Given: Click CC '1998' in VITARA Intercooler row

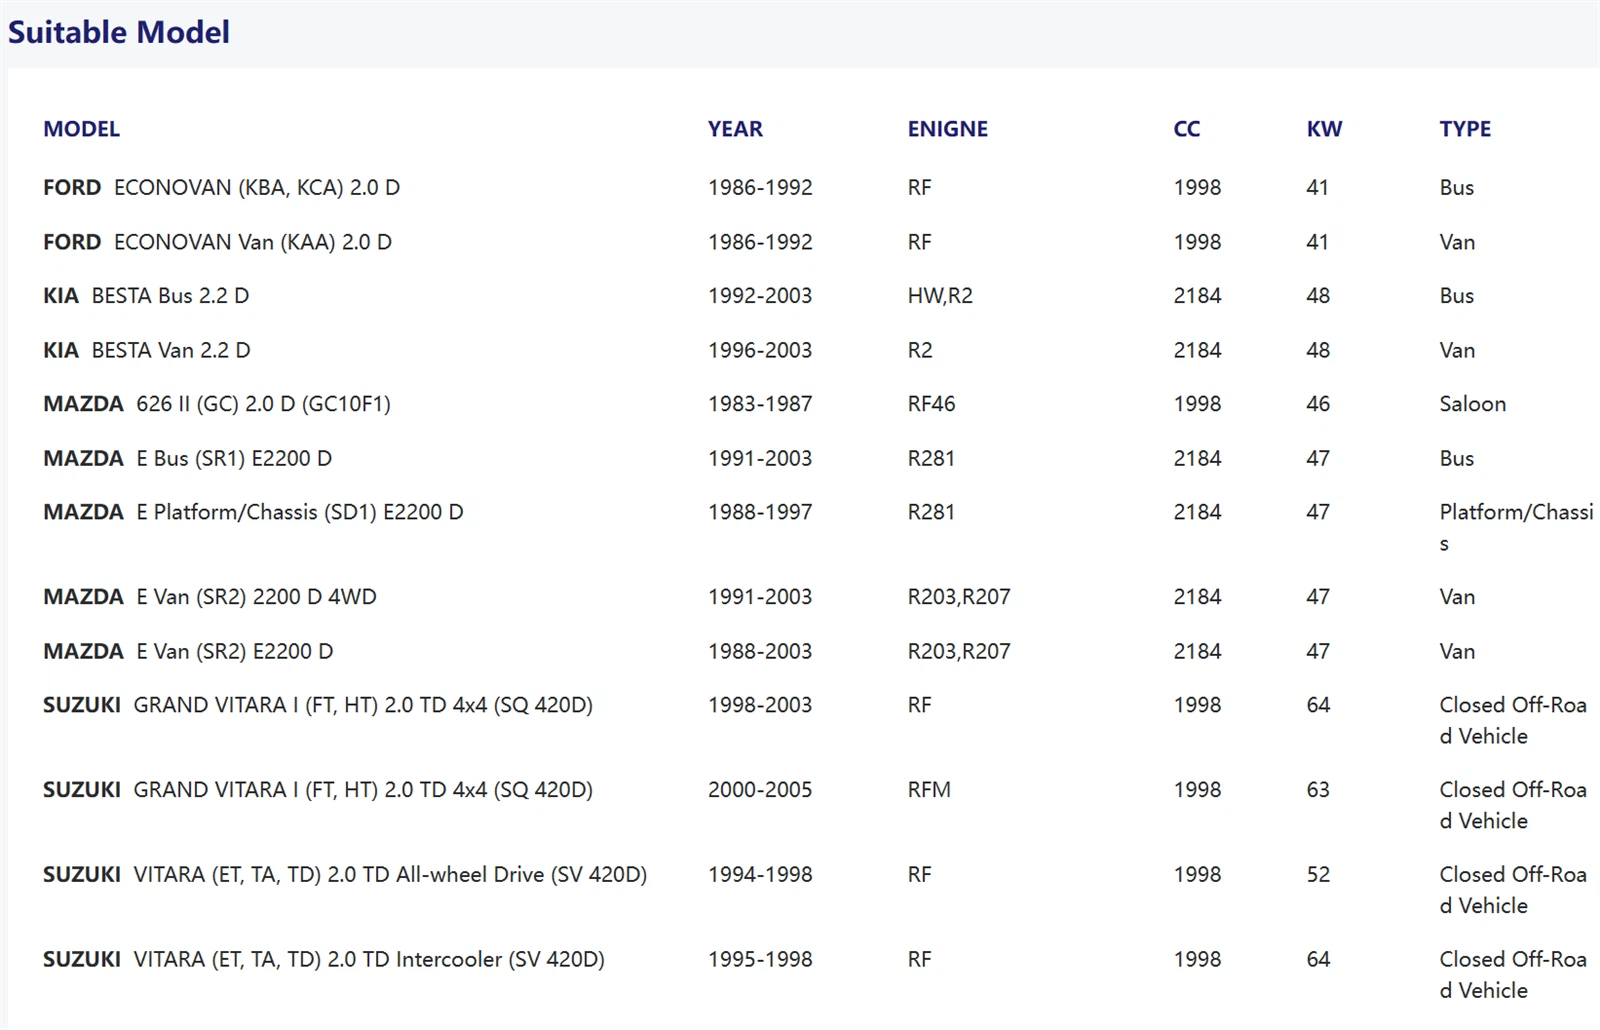Looking at the screenshot, I should tap(1197, 960).
